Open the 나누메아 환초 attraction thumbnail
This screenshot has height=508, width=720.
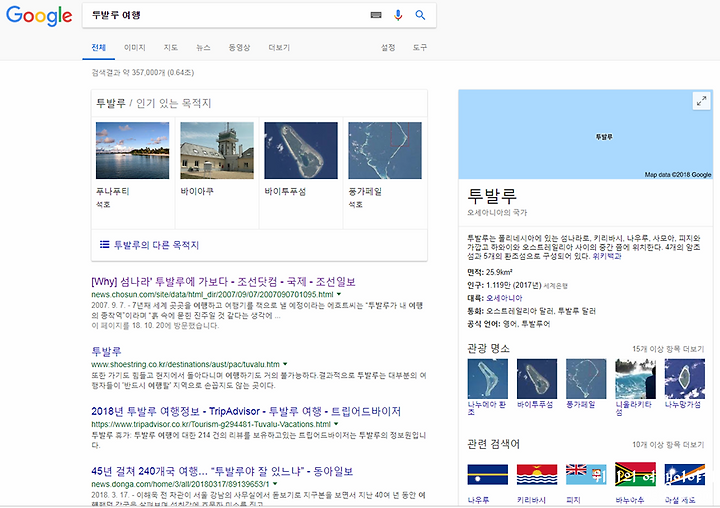pyautogui.click(x=488, y=379)
